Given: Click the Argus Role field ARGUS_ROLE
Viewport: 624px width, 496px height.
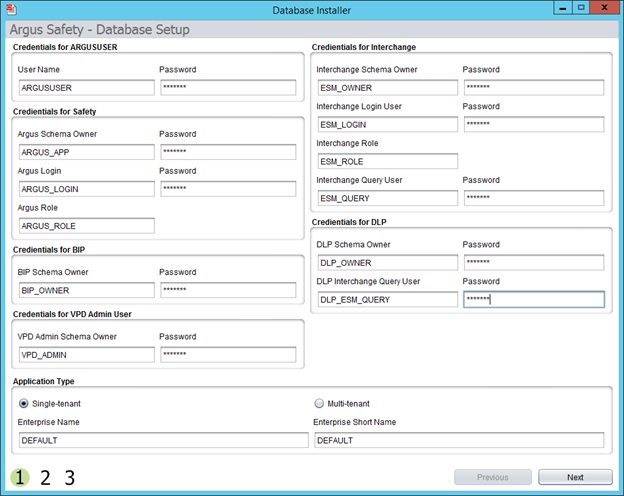Looking at the screenshot, I should click(87, 226).
